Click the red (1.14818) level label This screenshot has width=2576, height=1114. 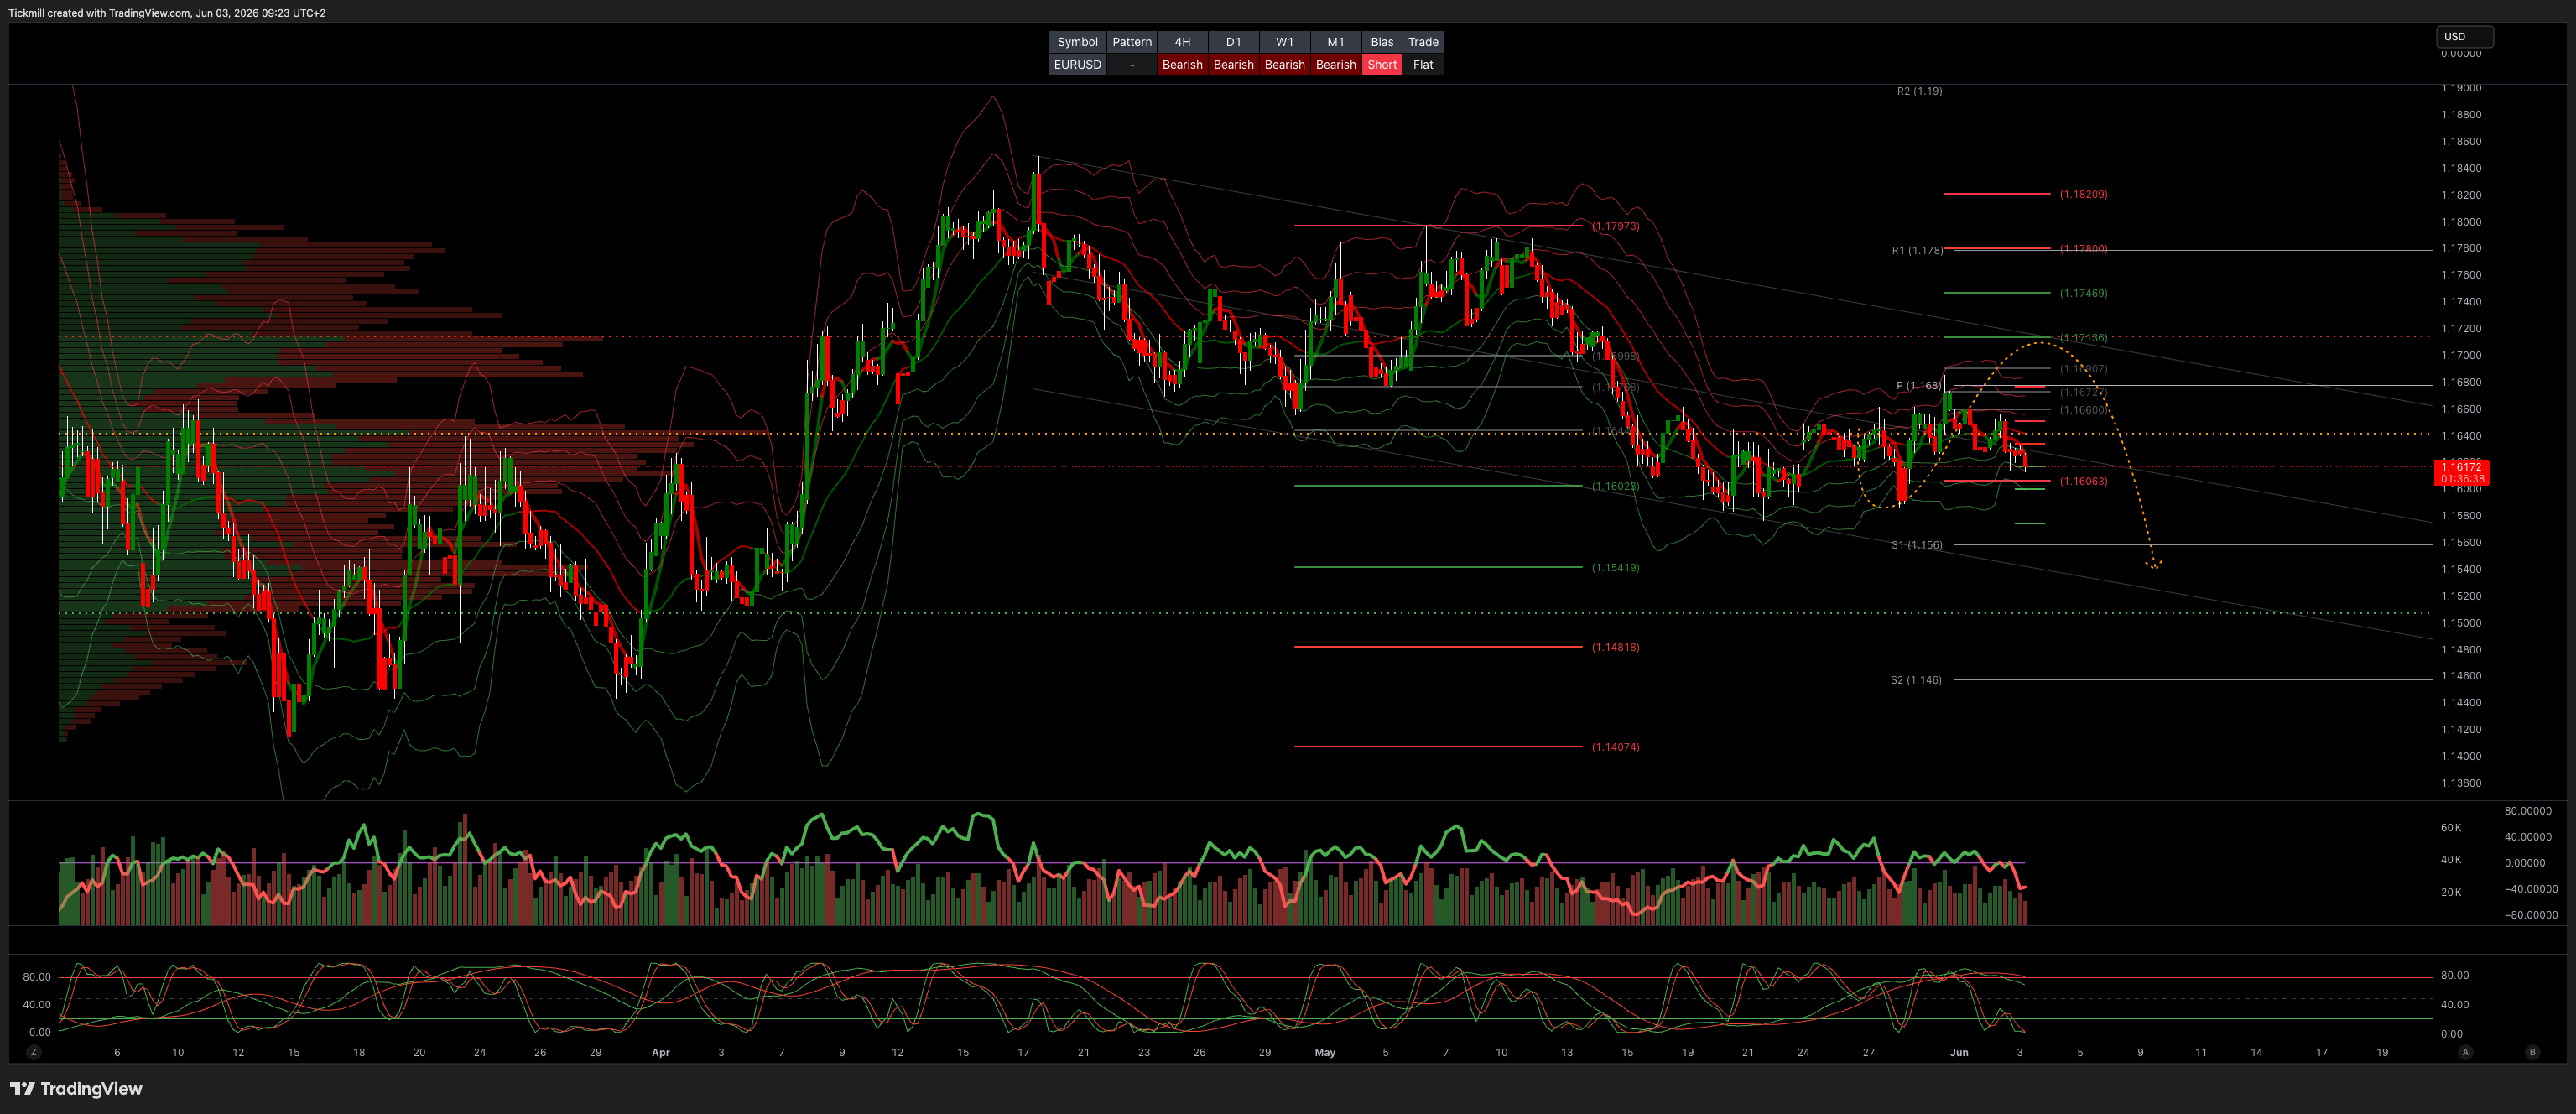1615,647
